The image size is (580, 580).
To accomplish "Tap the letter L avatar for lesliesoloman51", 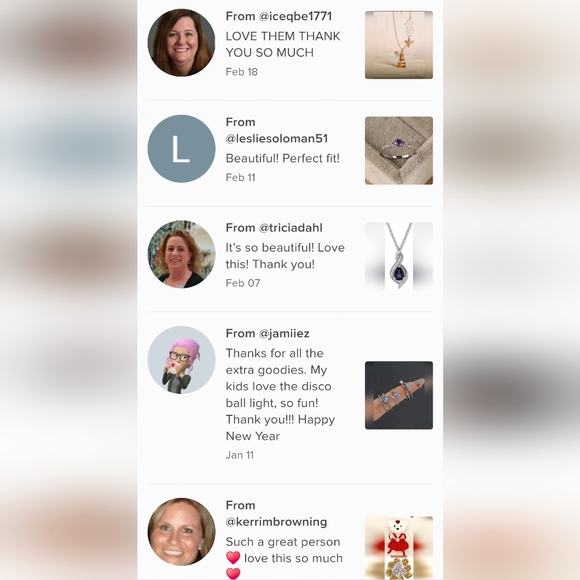I will pyautogui.click(x=181, y=149).
